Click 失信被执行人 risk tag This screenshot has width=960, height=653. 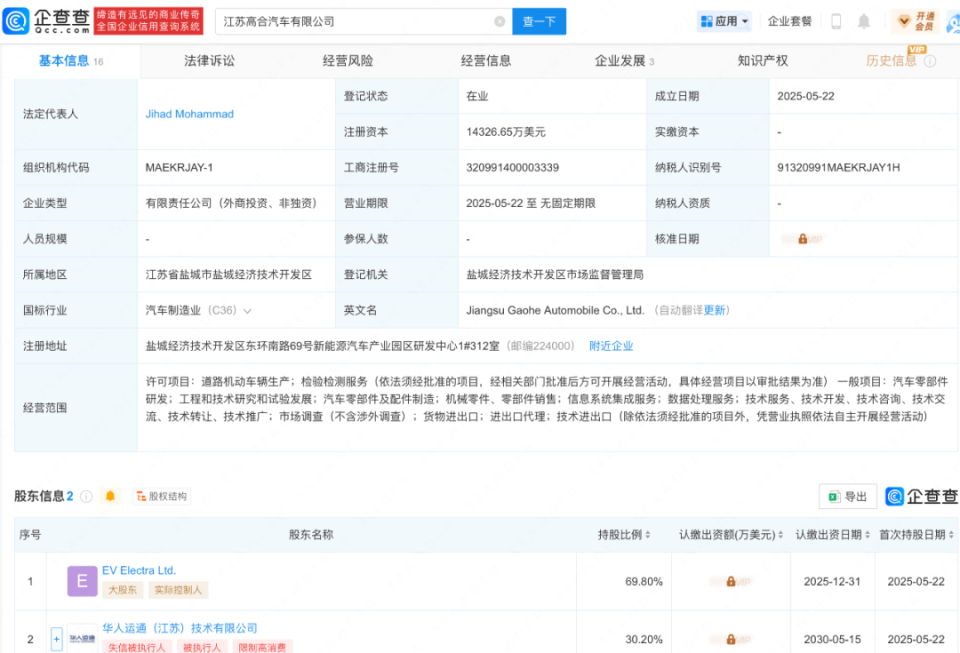[x=137, y=647]
